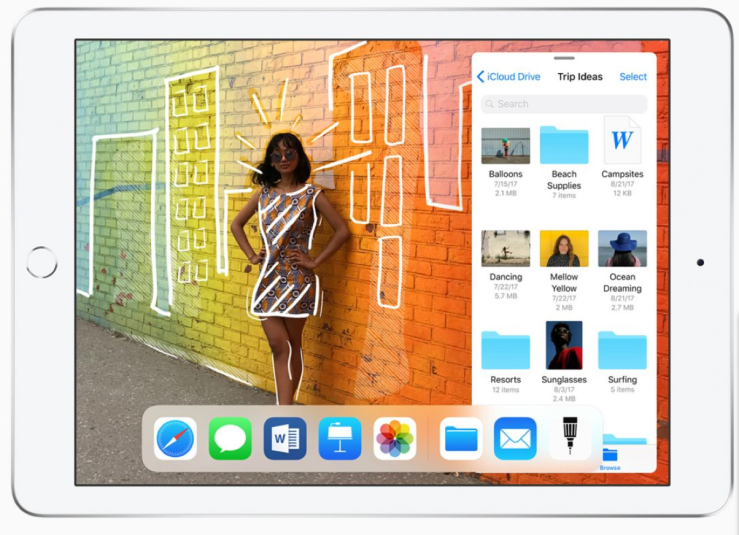Click the "Surfing" folder name
Image resolution: width=739 pixels, height=535 pixels.
(622, 379)
